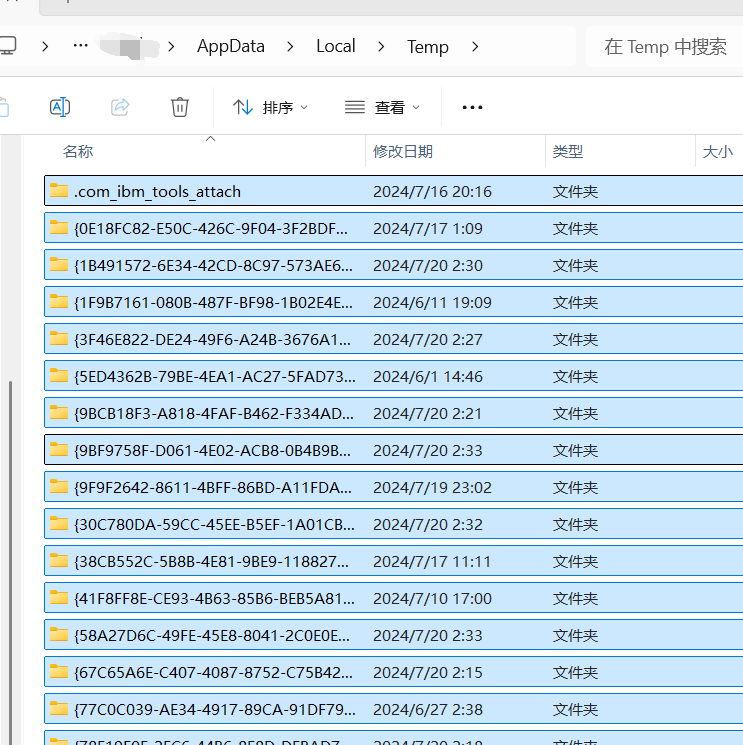Select the {30C780DA-59CC-45EE folder
743x745 pixels.
pos(393,524)
